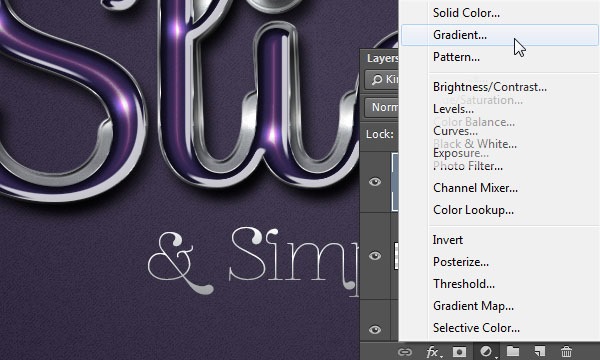
Task: Click the ampersand character on the canvas
Action: pos(180,264)
